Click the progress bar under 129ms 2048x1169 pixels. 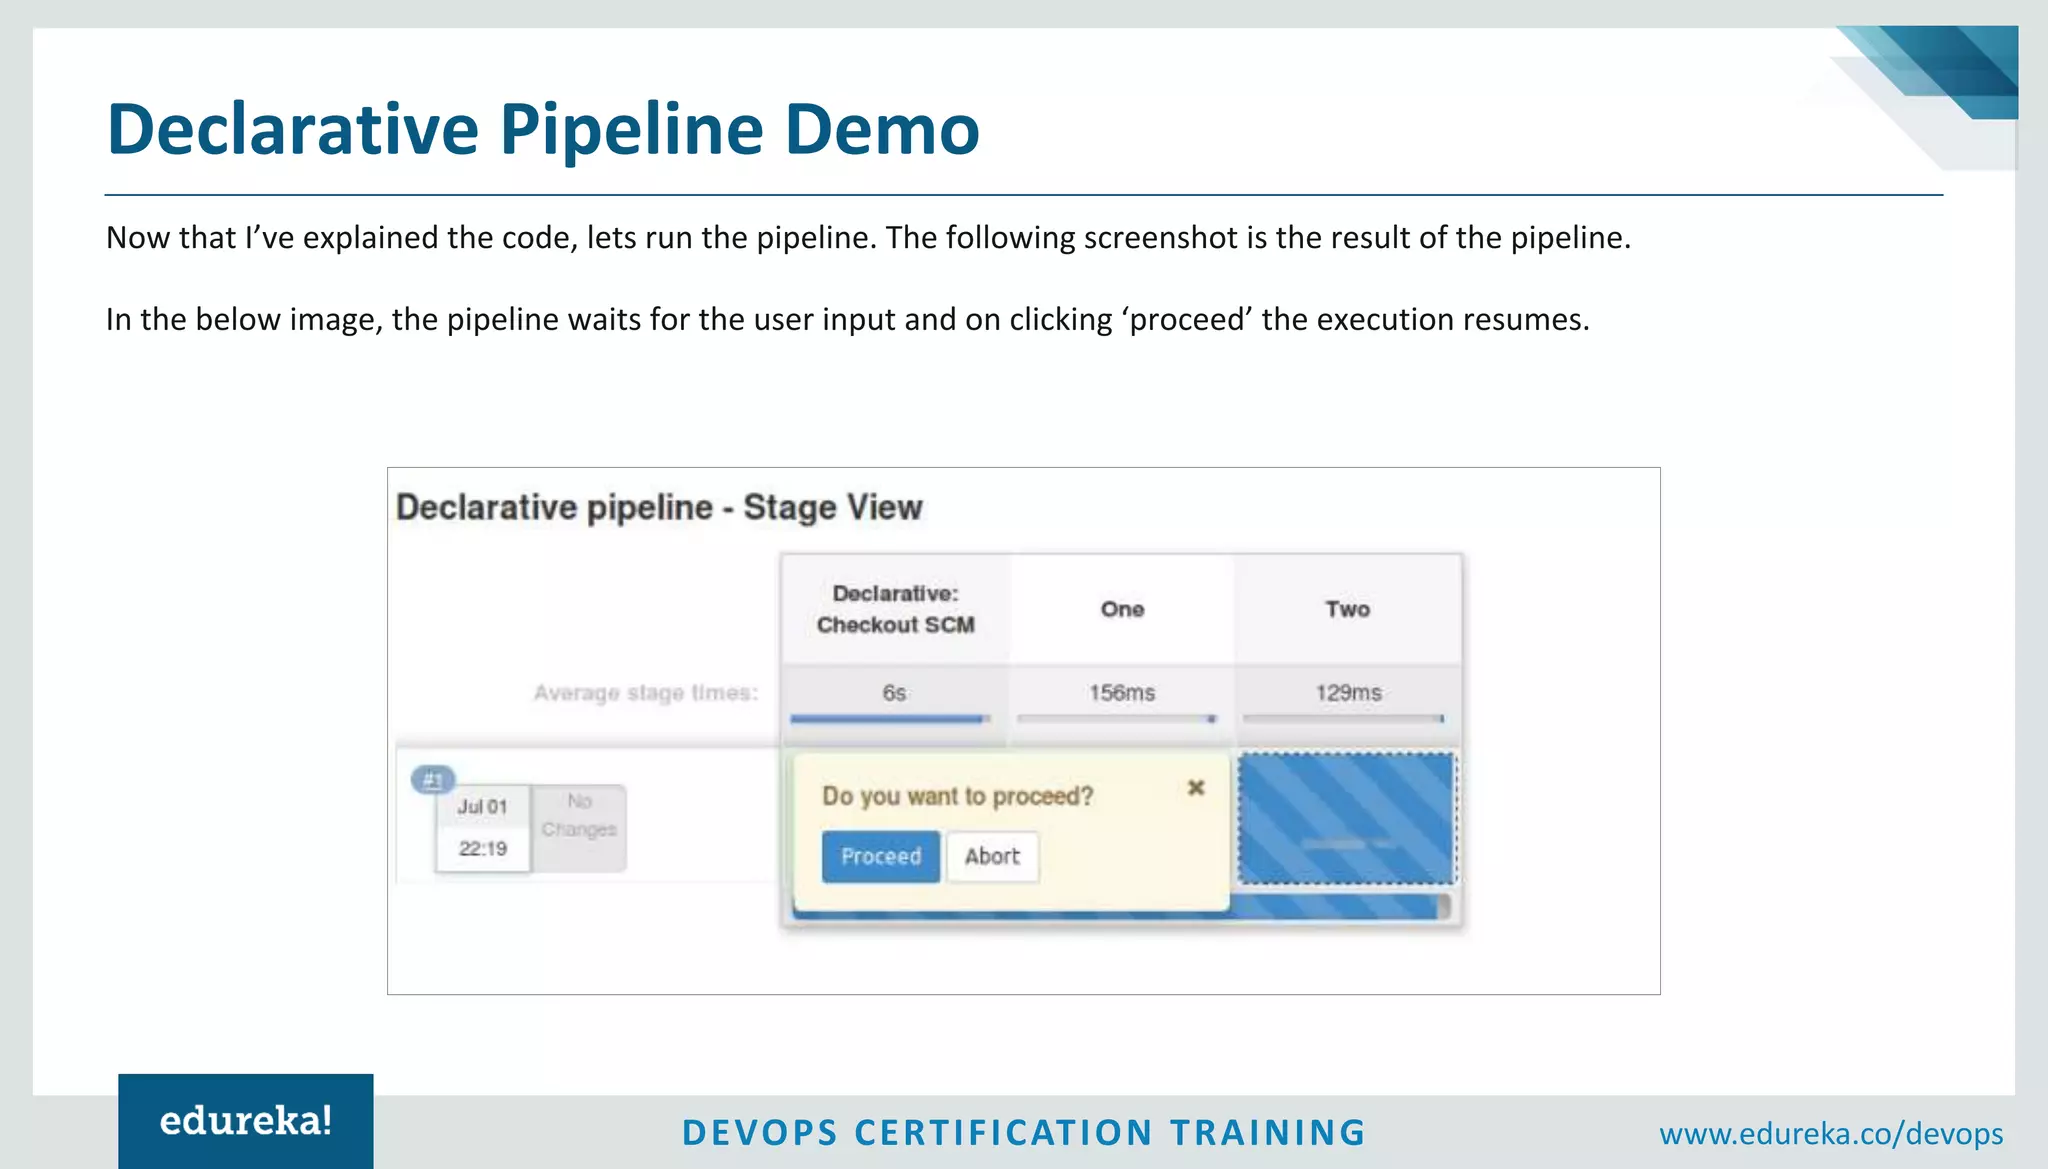pyautogui.click(x=1343, y=718)
